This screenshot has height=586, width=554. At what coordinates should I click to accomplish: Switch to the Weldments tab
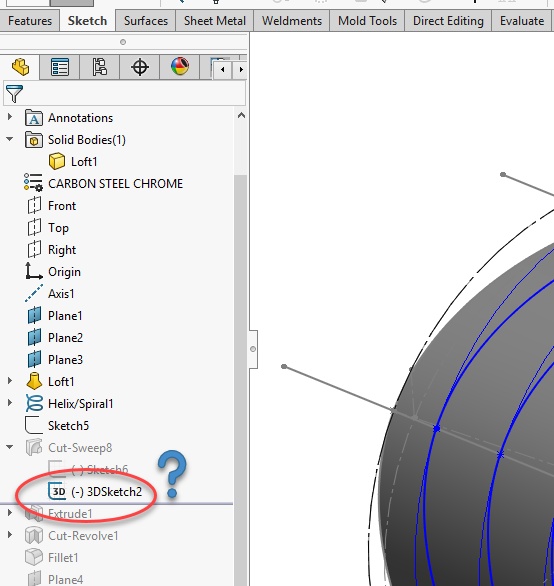coord(292,21)
